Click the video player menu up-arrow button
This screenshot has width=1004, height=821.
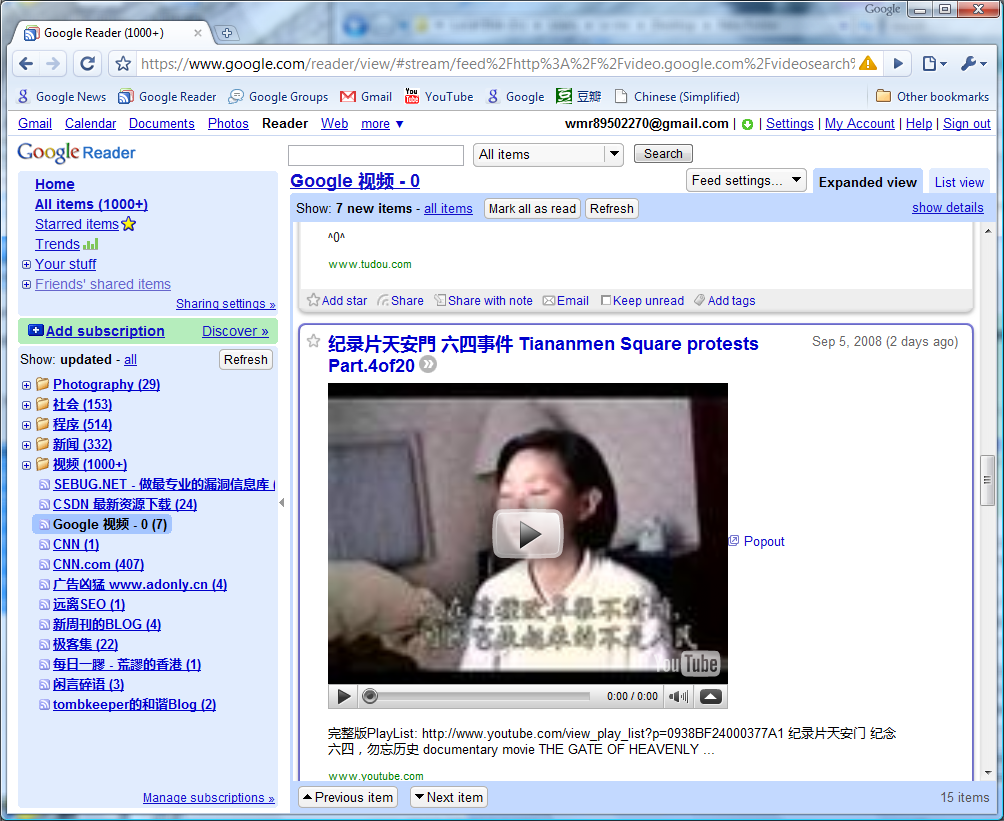coord(711,696)
